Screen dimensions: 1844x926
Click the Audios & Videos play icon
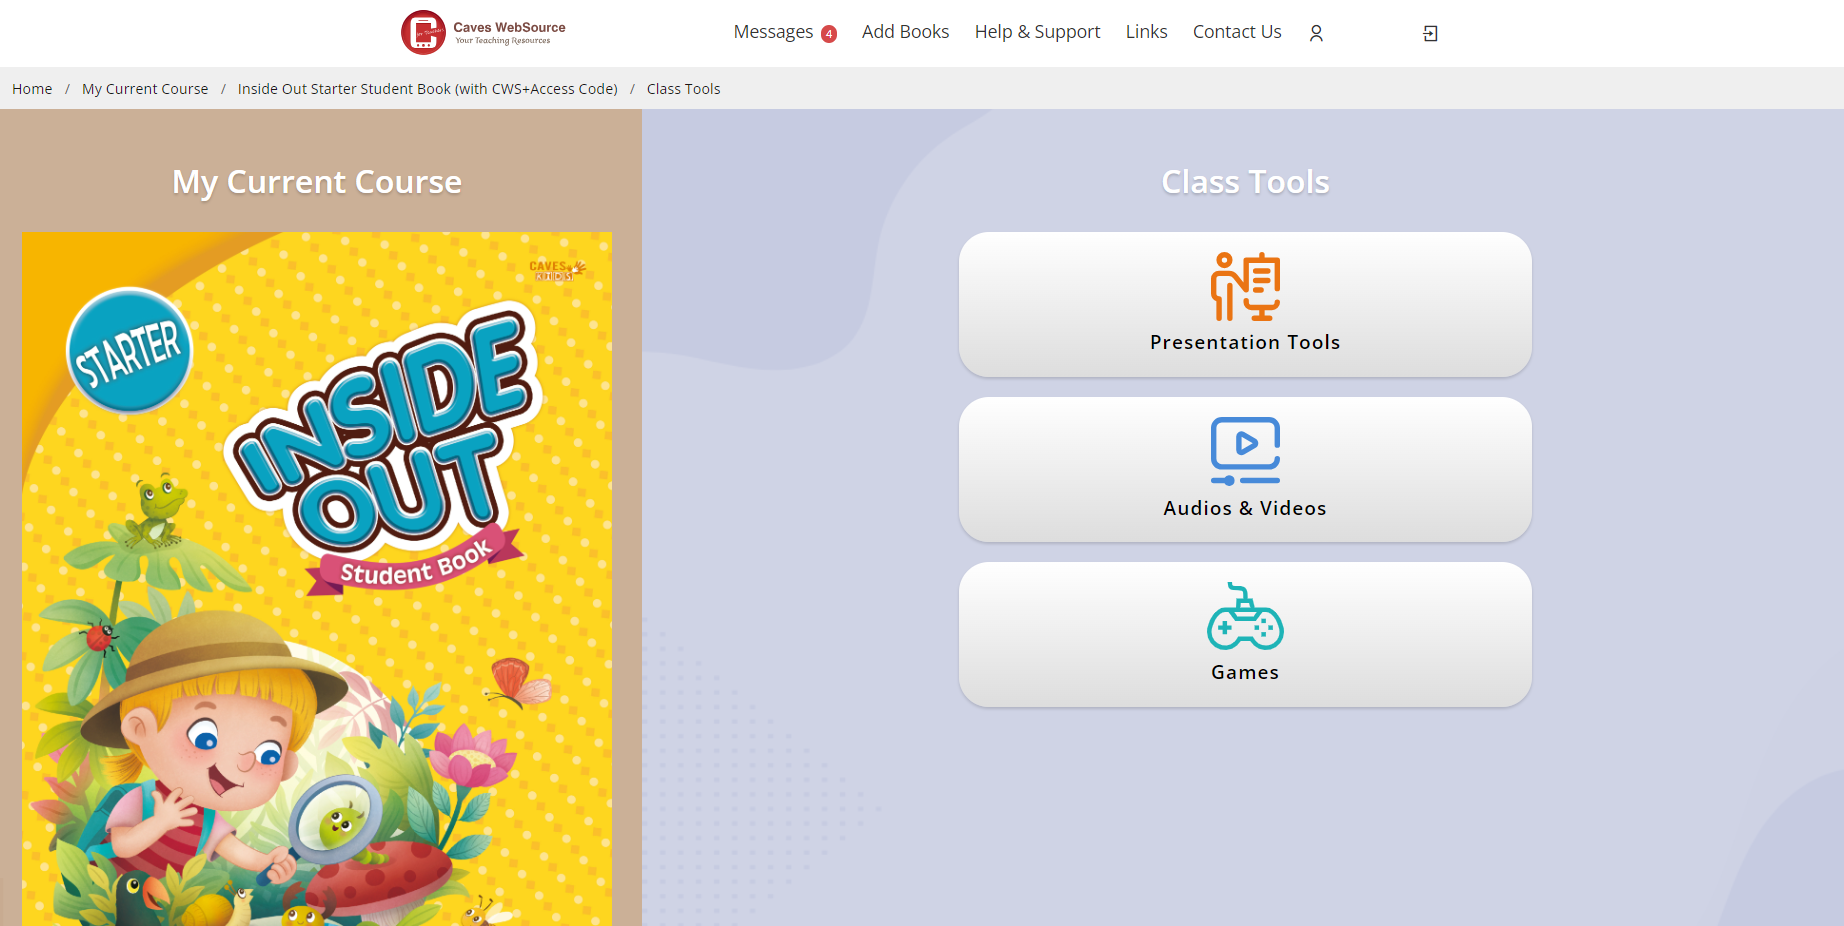(x=1245, y=451)
